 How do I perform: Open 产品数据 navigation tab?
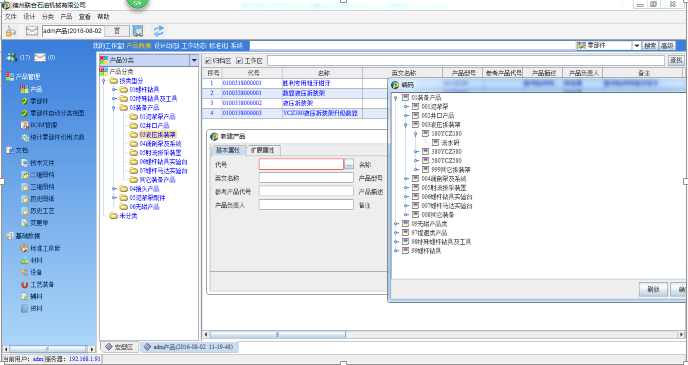coord(139,46)
